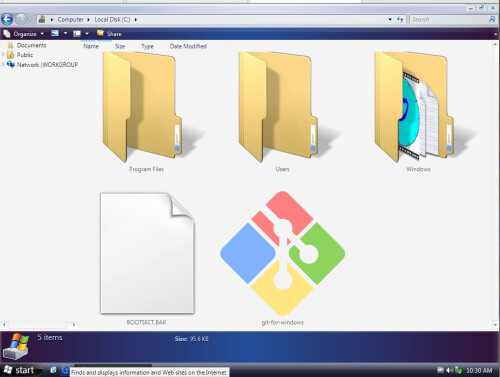Click the volume speaker tray icon
The image size is (500, 377).
pos(450,370)
